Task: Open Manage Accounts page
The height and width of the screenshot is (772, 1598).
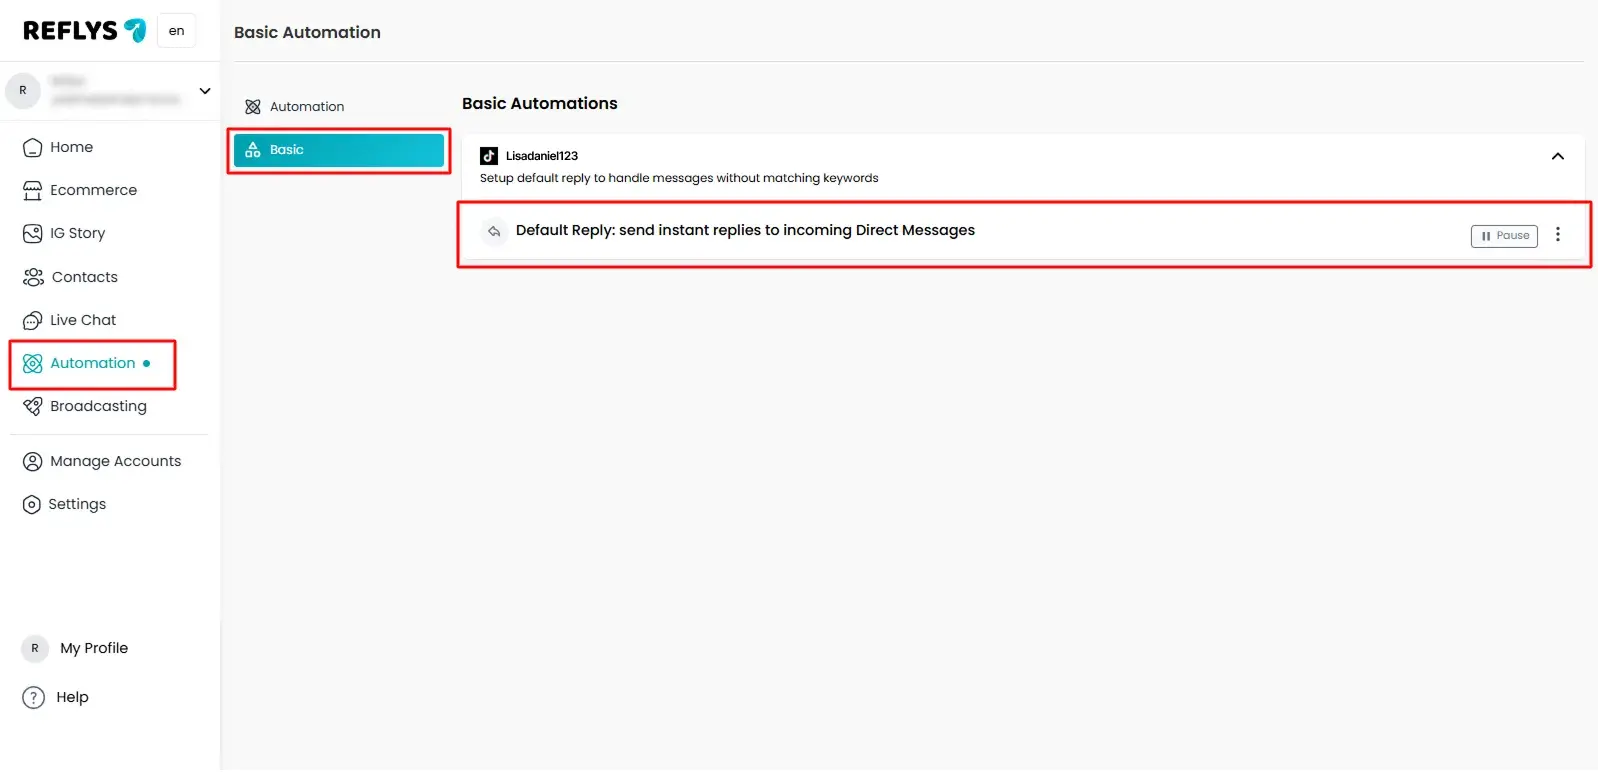Action: [115, 462]
